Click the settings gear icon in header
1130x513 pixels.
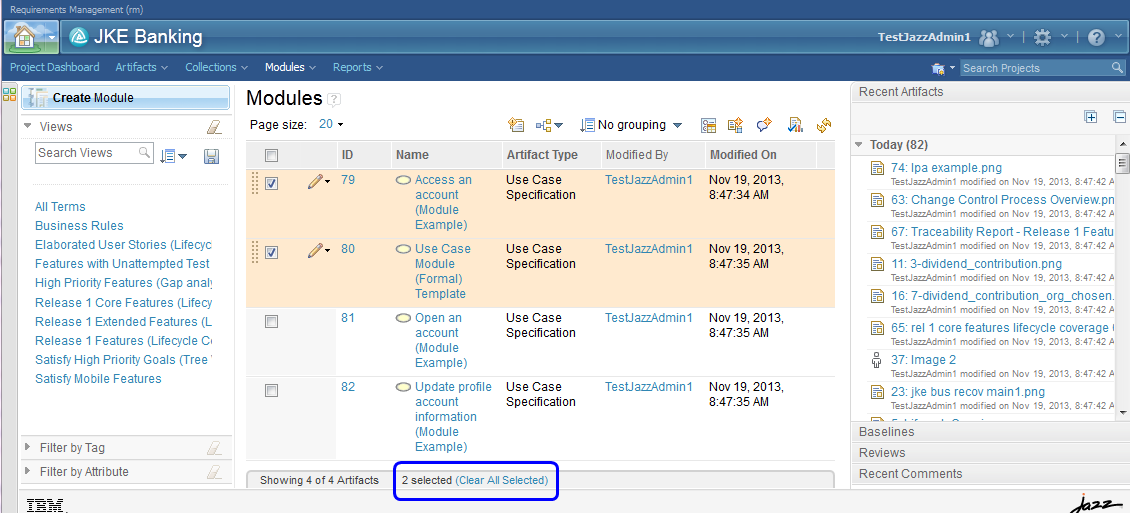pyautogui.click(x=1042, y=37)
